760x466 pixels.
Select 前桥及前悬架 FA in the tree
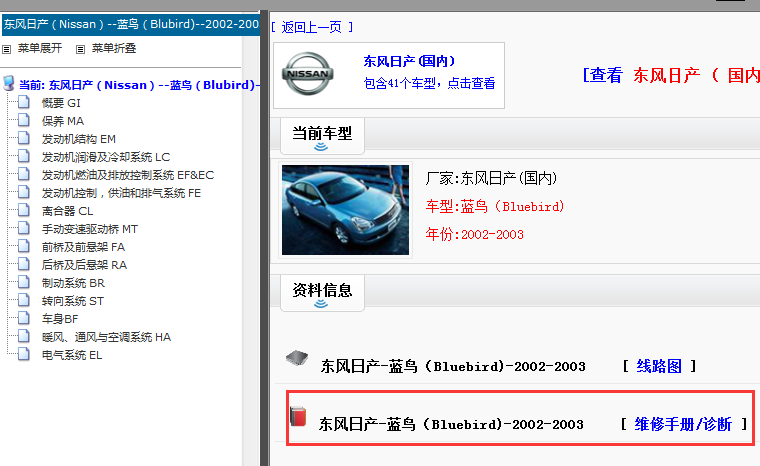(x=83, y=247)
